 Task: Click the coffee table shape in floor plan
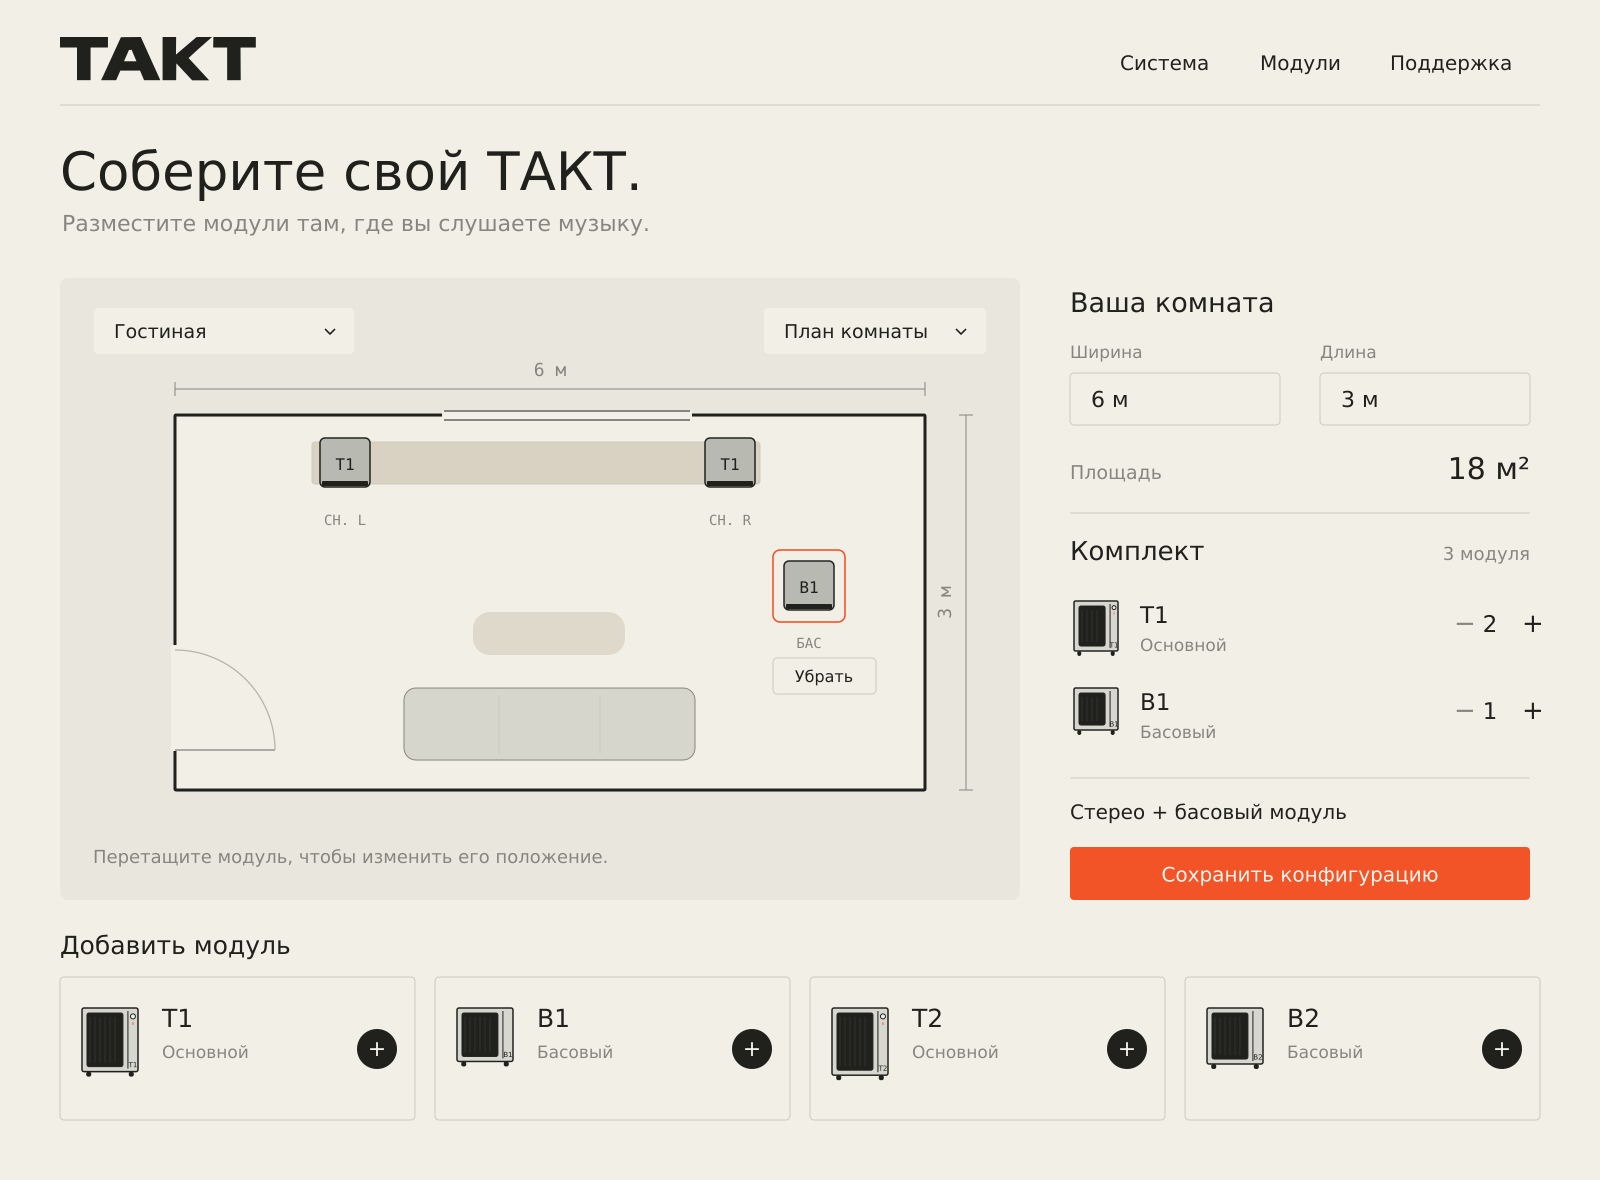tap(549, 634)
